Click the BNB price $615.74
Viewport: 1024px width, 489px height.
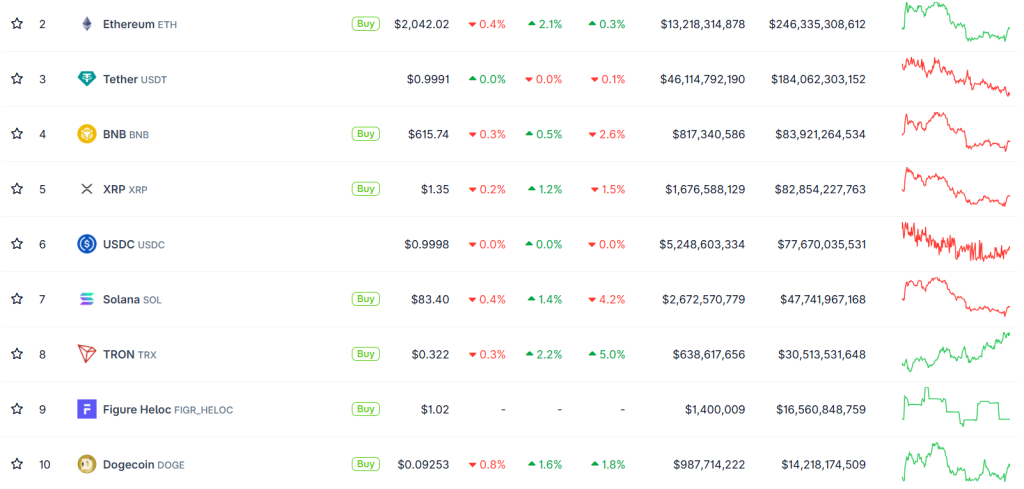pyautogui.click(x=428, y=134)
